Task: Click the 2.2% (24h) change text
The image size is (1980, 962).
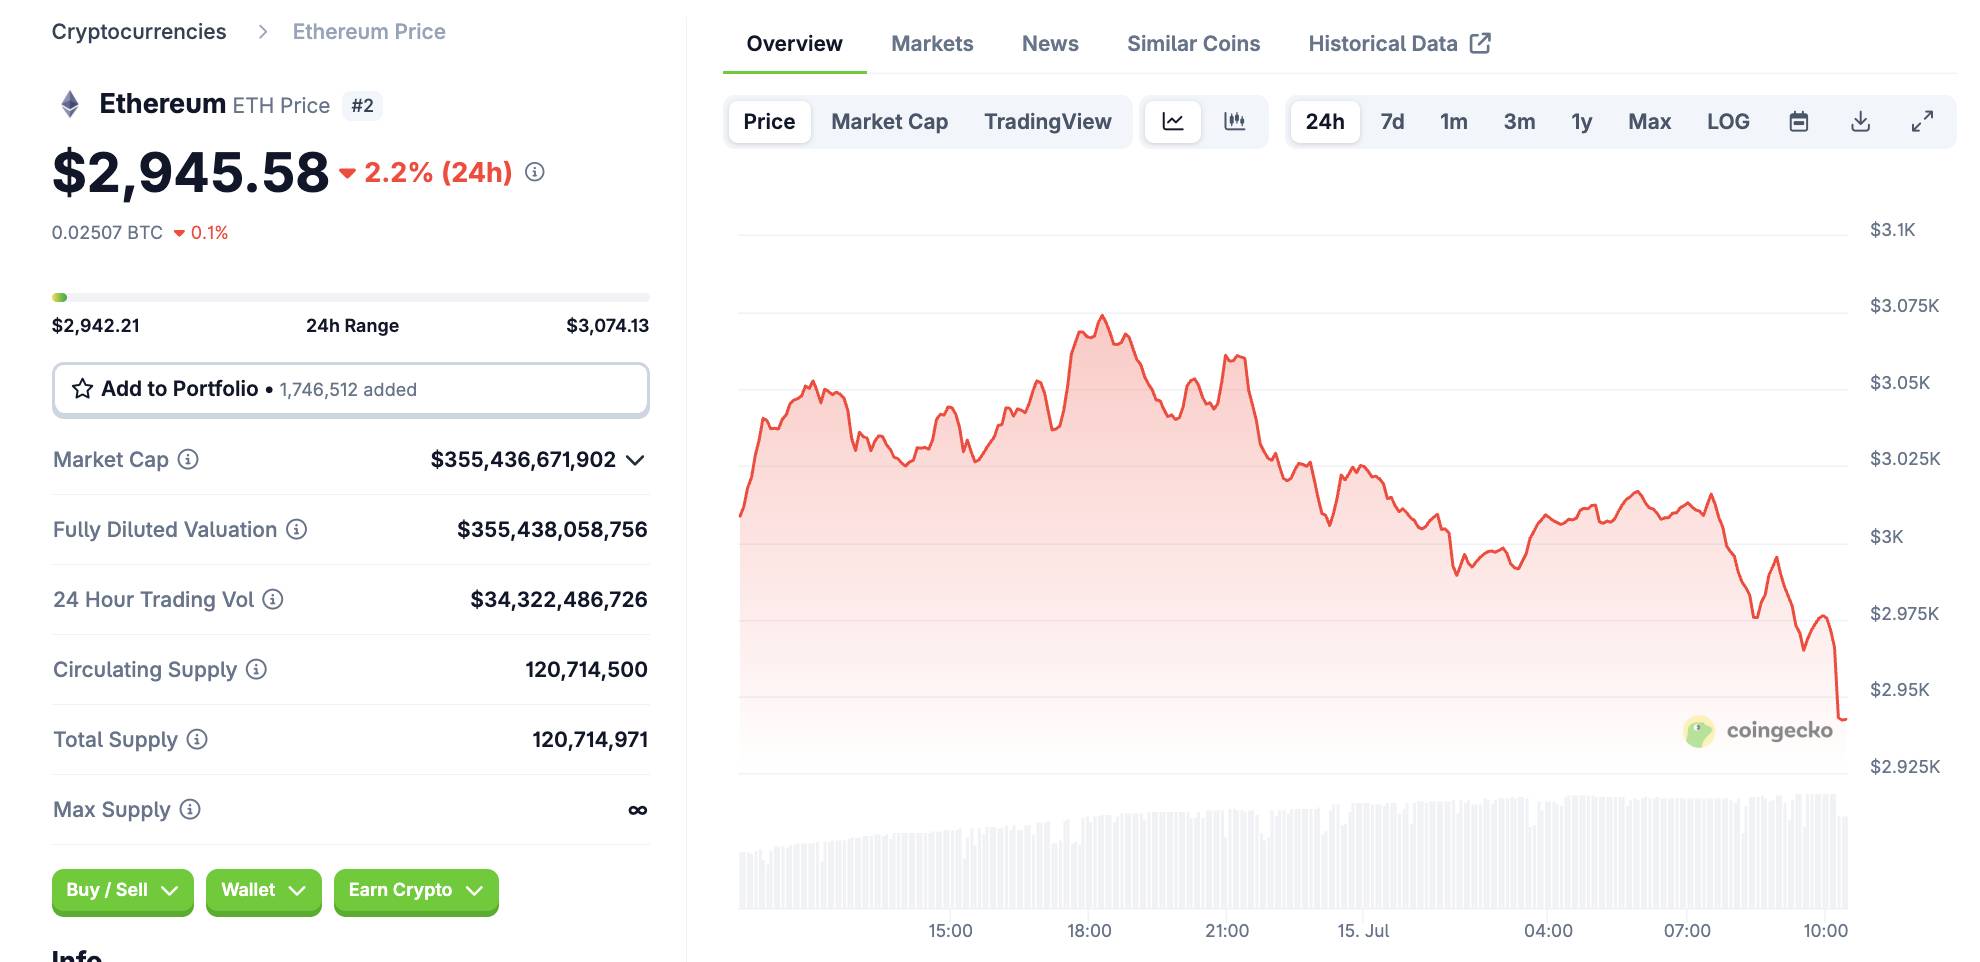Action: pyautogui.click(x=438, y=172)
